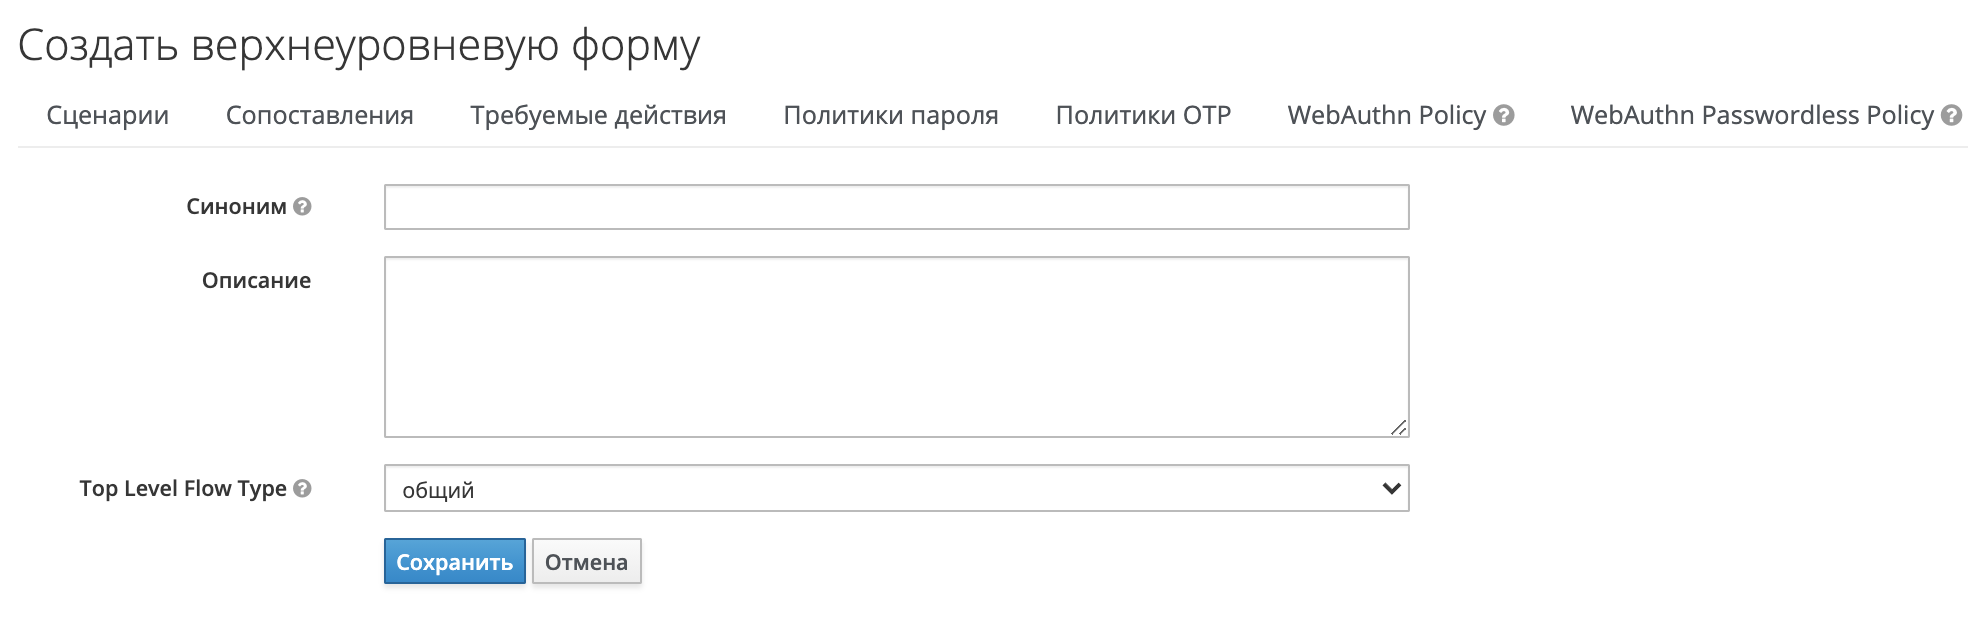
Task: Open the Политики пароля tab
Action: pyautogui.click(x=891, y=115)
